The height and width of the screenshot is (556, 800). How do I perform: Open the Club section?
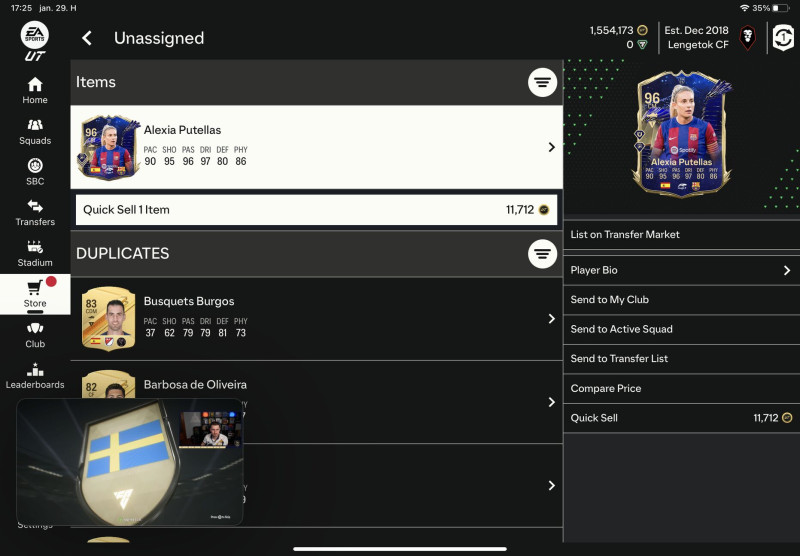35,335
